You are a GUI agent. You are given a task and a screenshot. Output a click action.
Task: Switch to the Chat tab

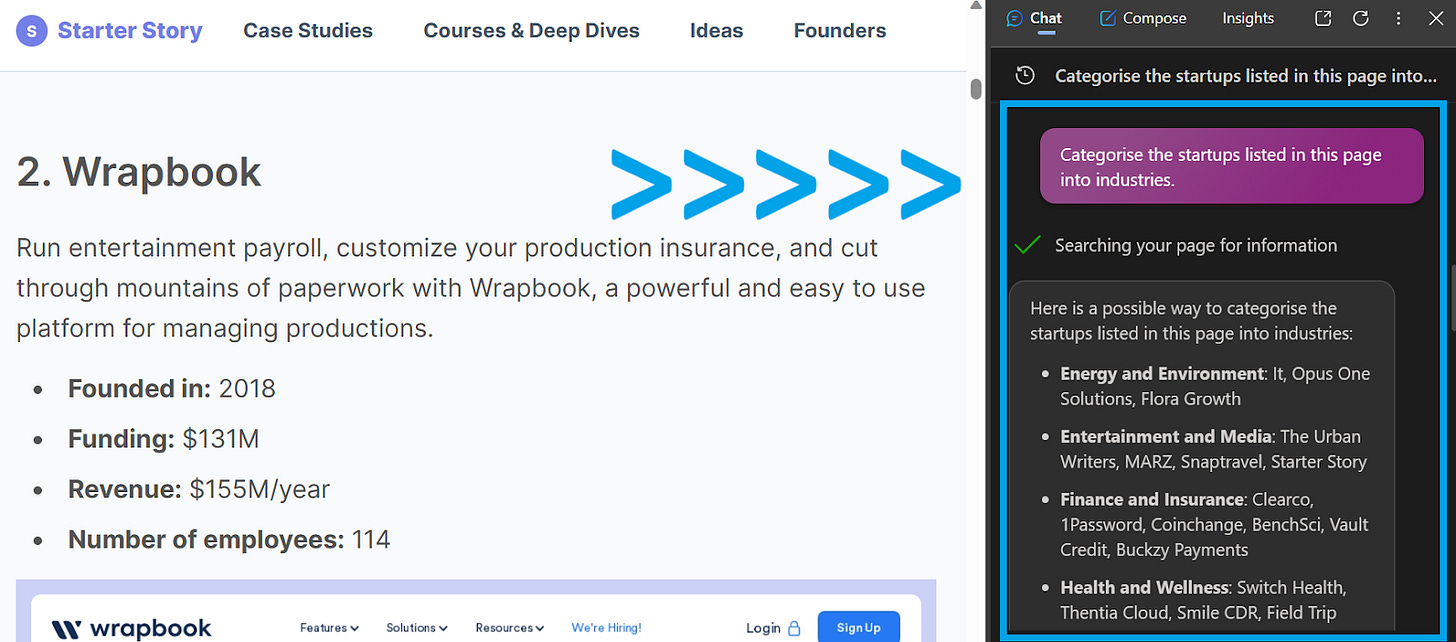point(1035,18)
